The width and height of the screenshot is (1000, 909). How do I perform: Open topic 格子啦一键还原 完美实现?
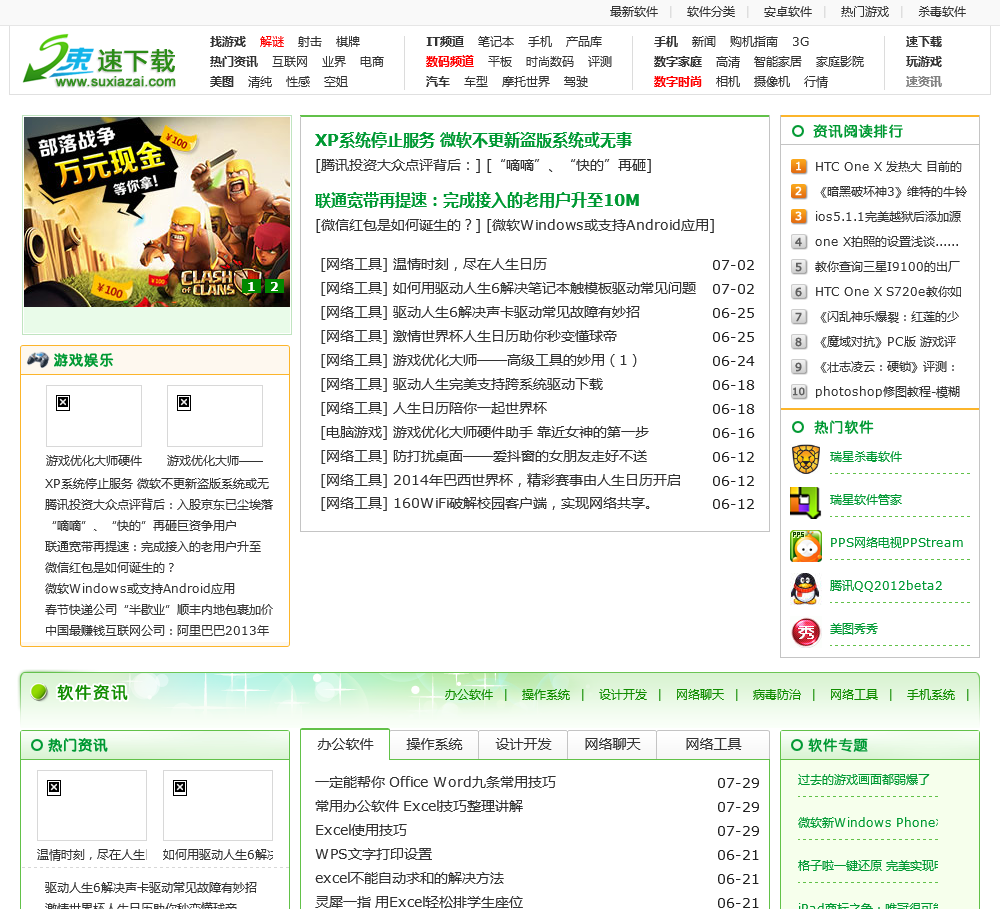pyautogui.click(x=867, y=866)
